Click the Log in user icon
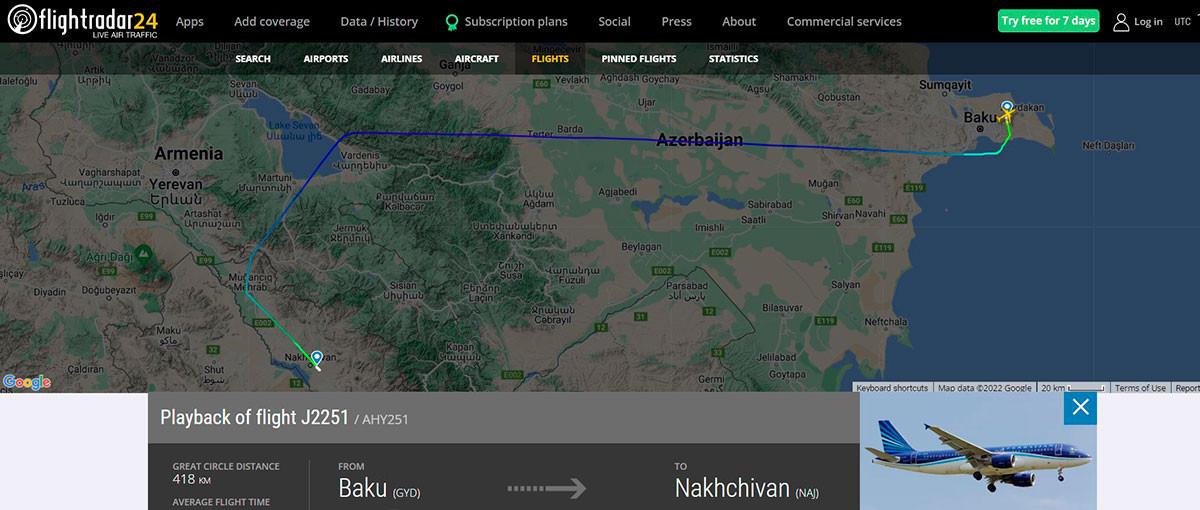 click(x=1121, y=22)
